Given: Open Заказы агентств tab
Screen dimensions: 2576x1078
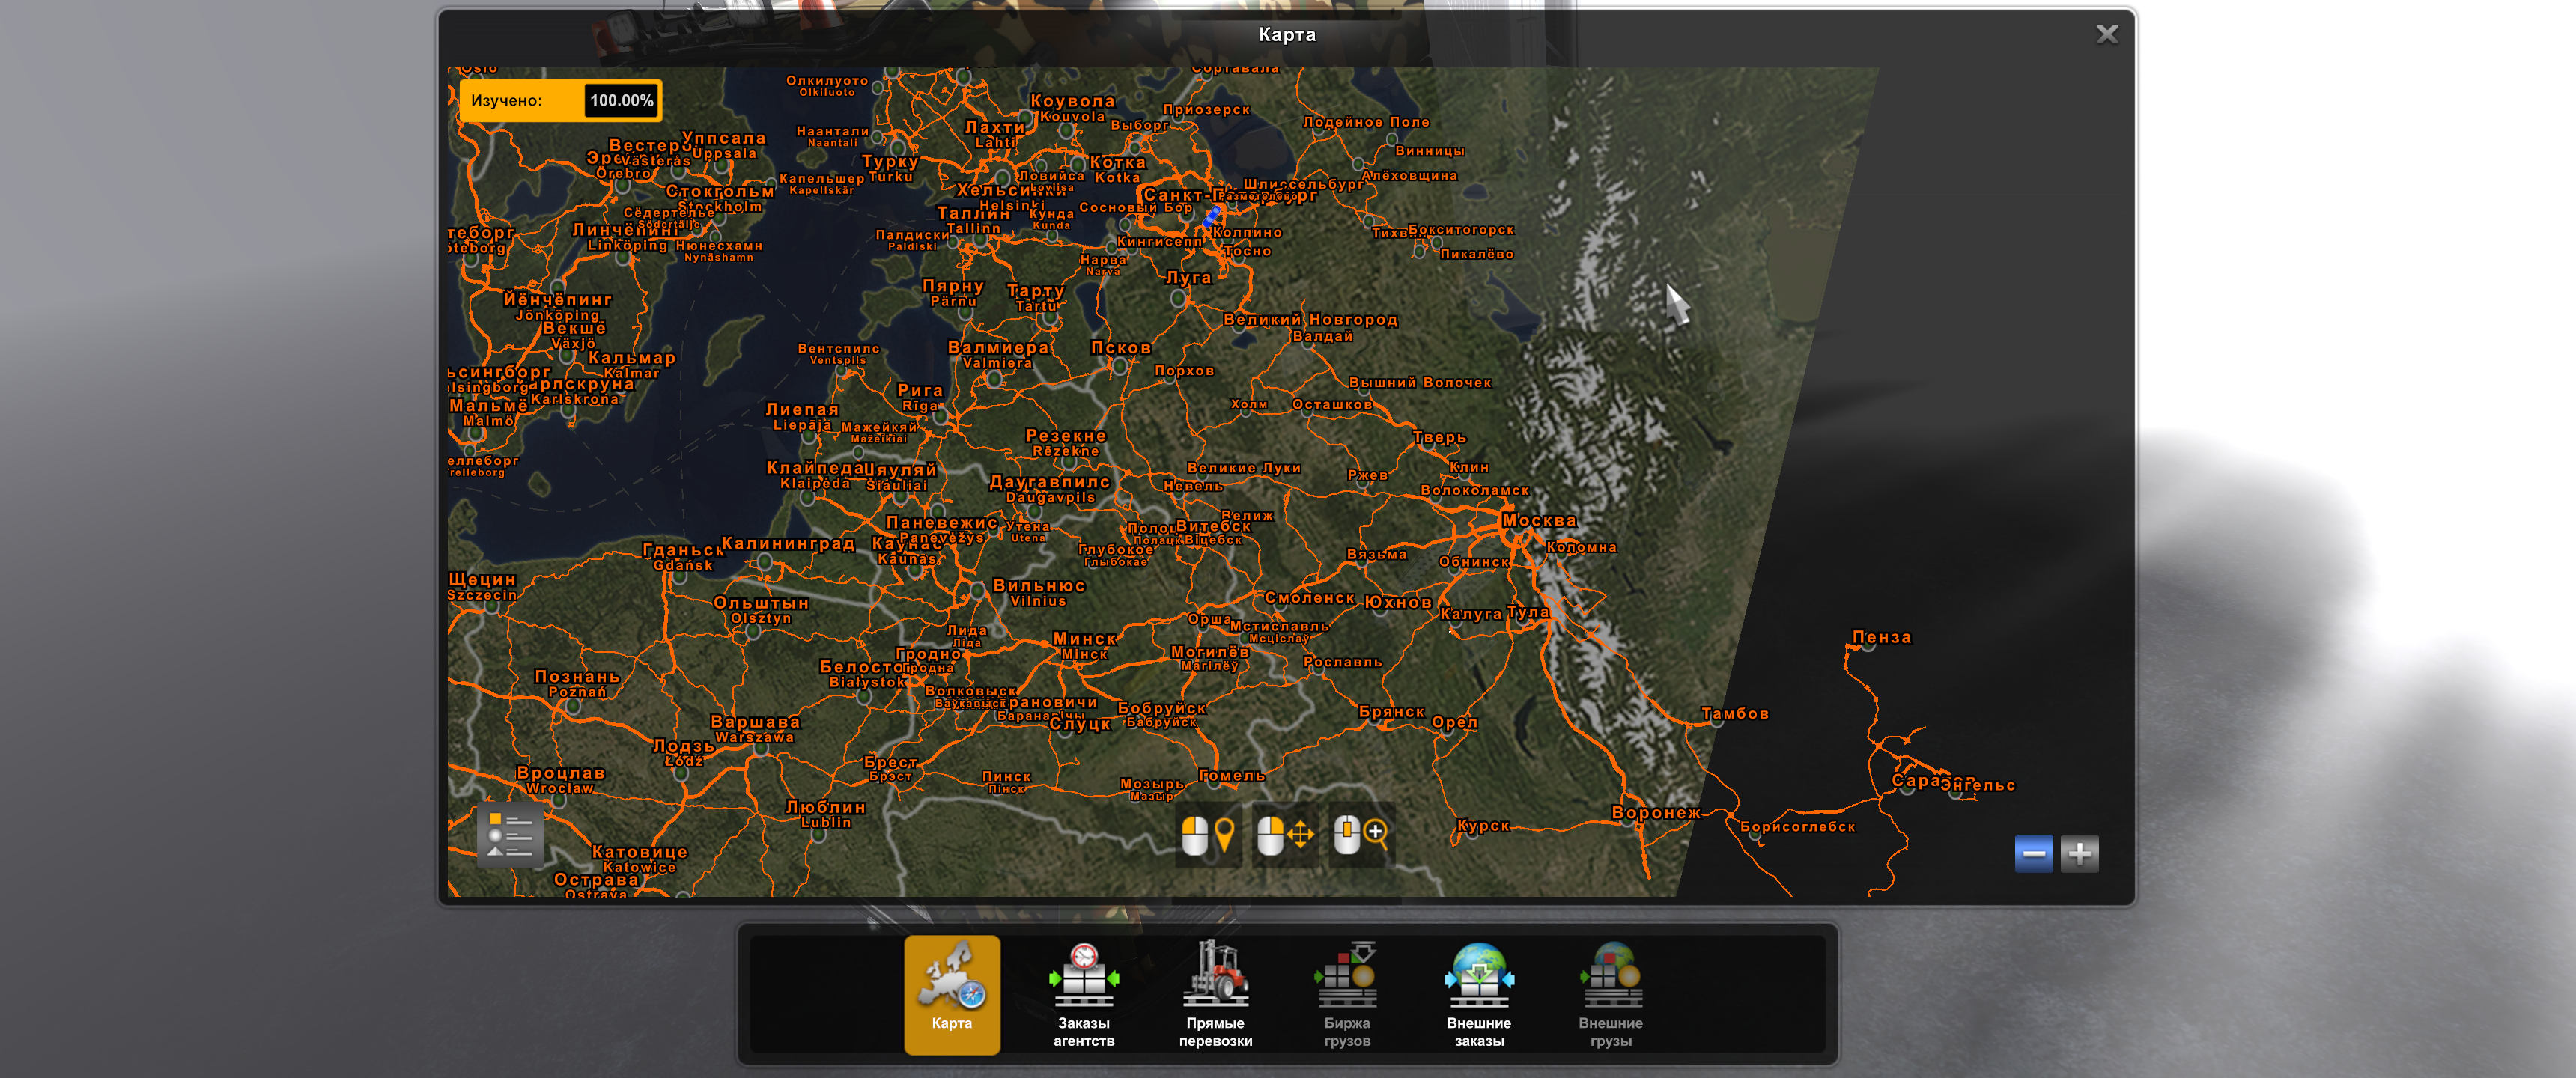Looking at the screenshot, I should pos(1083,994).
